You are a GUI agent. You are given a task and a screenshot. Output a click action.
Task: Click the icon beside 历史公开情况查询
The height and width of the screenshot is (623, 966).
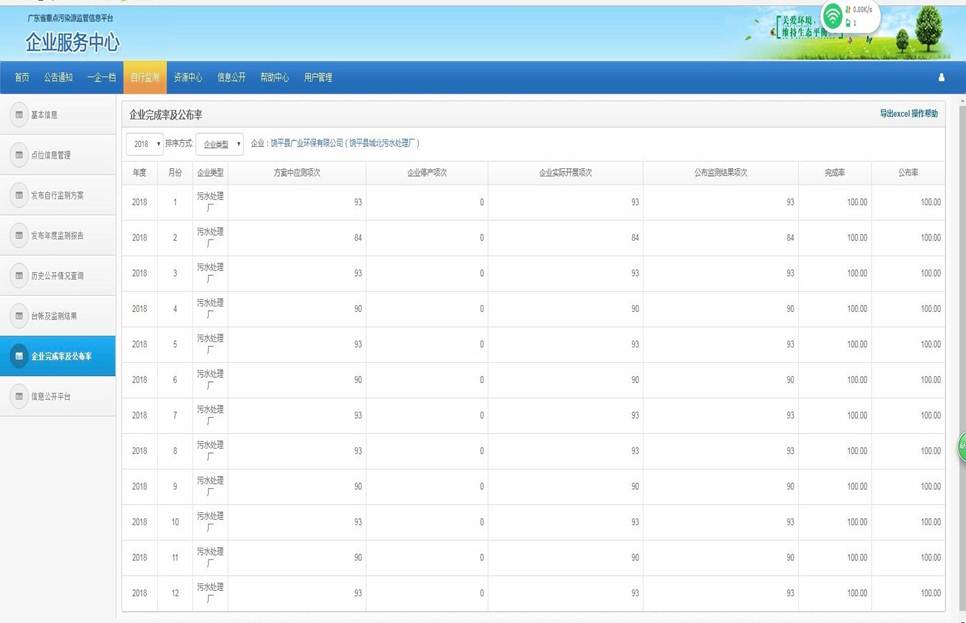pyautogui.click(x=19, y=275)
